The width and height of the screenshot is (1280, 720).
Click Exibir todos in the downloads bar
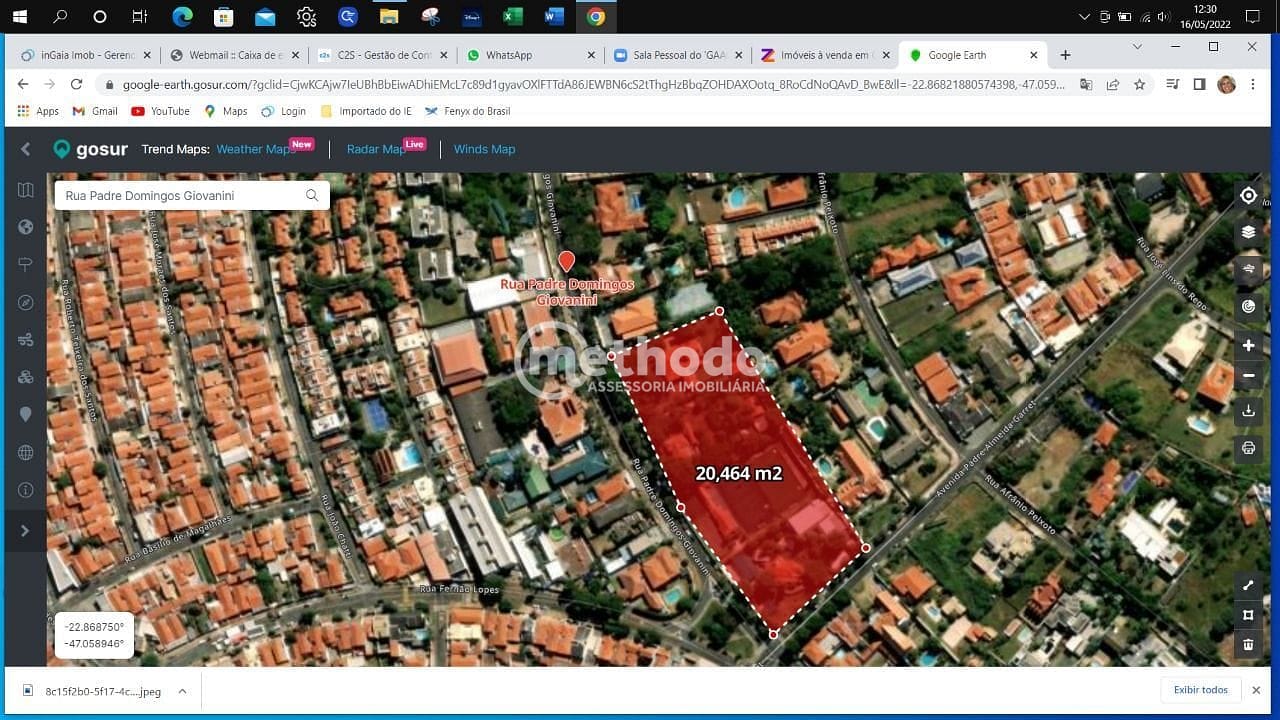1200,690
